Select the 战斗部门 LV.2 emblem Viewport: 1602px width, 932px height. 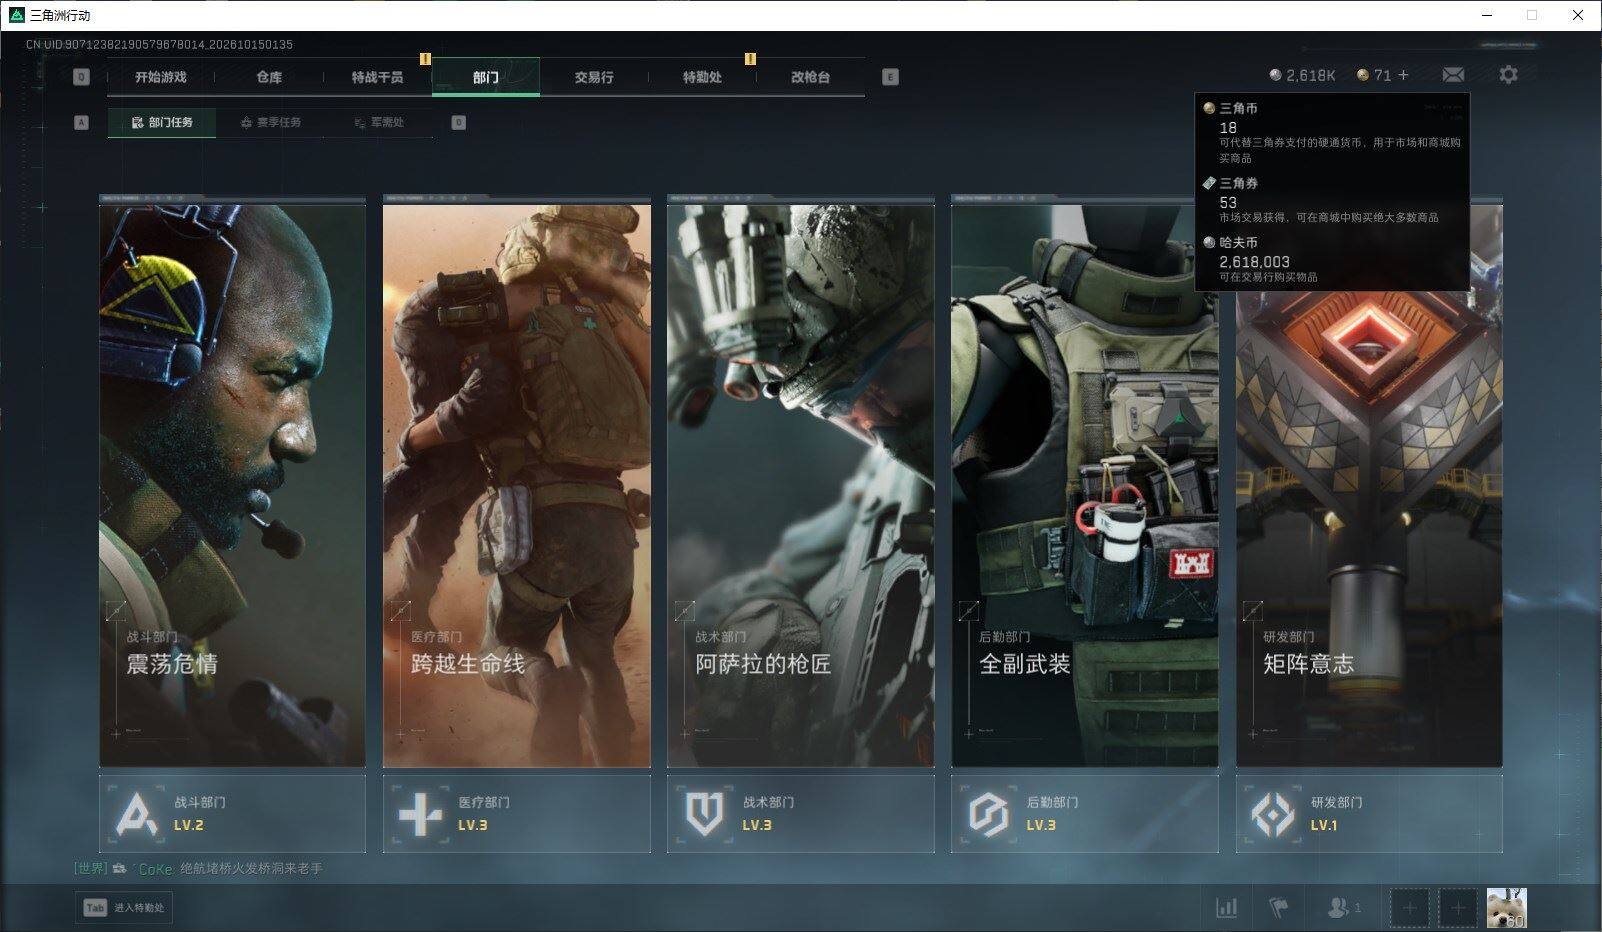click(x=138, y=814)
